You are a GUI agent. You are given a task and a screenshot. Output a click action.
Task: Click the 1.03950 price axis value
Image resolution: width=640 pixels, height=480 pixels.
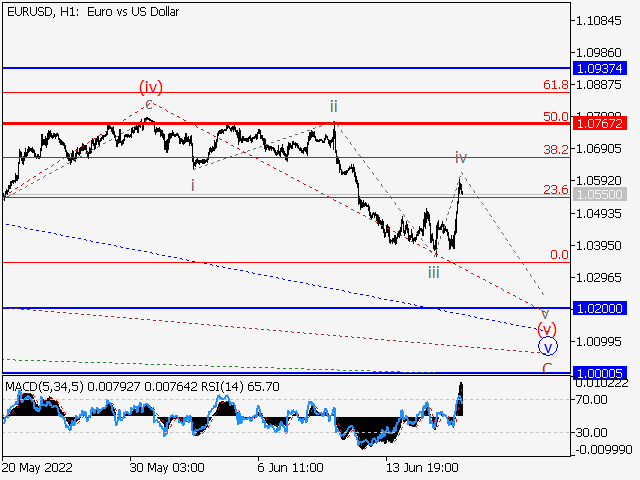(598, 246)
